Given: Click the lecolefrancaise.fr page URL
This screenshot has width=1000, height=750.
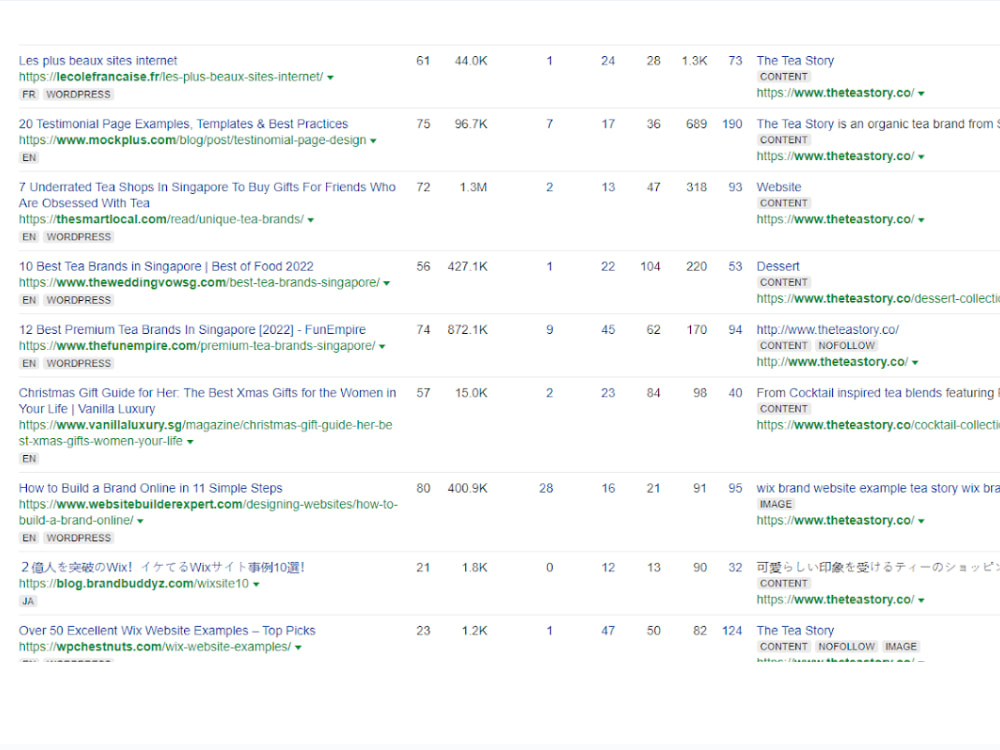Looking at the screenshot, I should (171, 77).
